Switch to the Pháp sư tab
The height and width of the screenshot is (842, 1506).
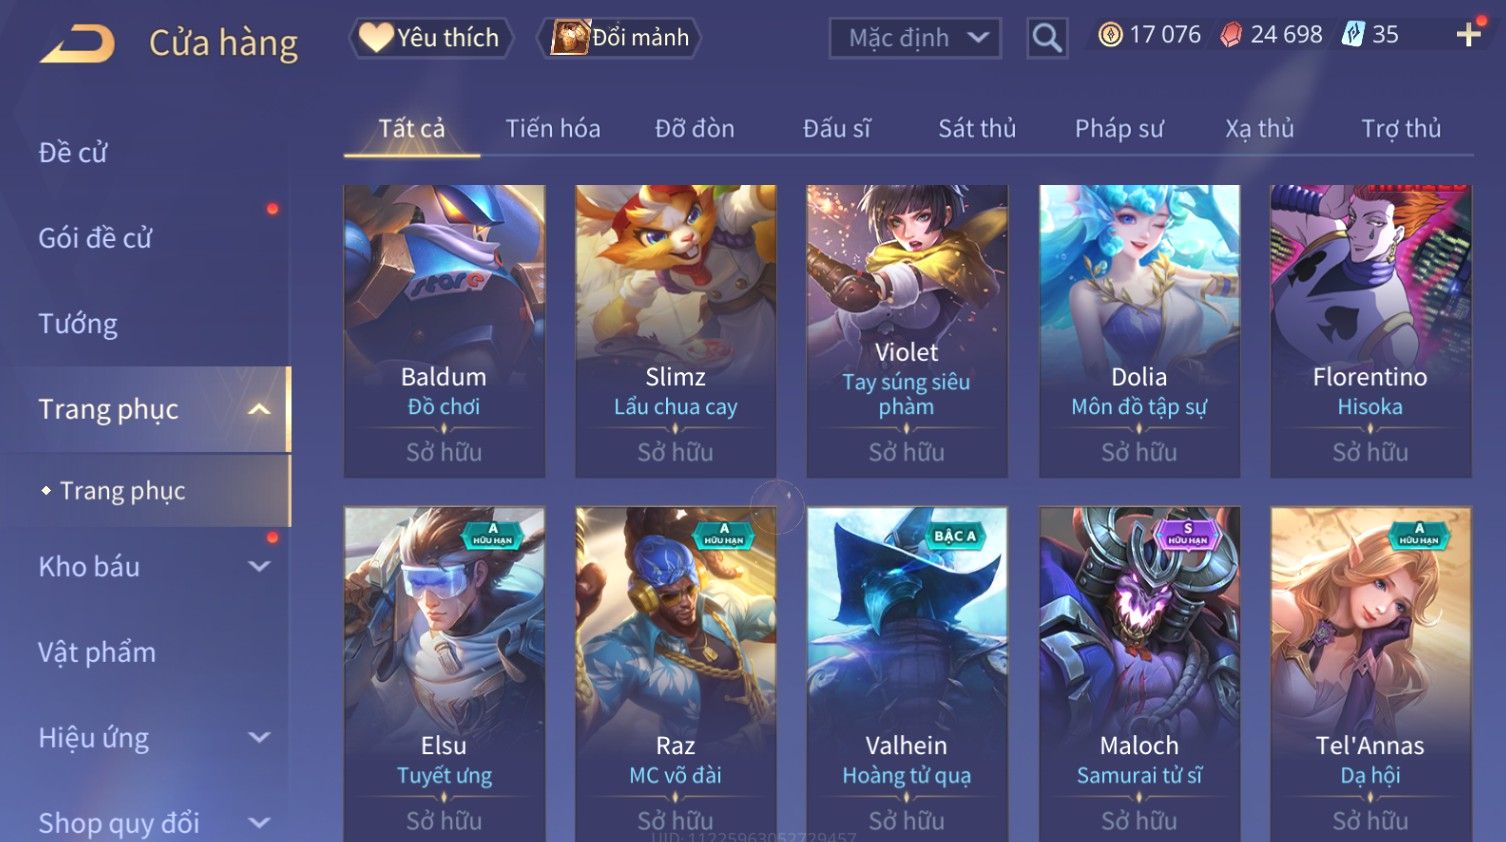(x=1119, y=128)
